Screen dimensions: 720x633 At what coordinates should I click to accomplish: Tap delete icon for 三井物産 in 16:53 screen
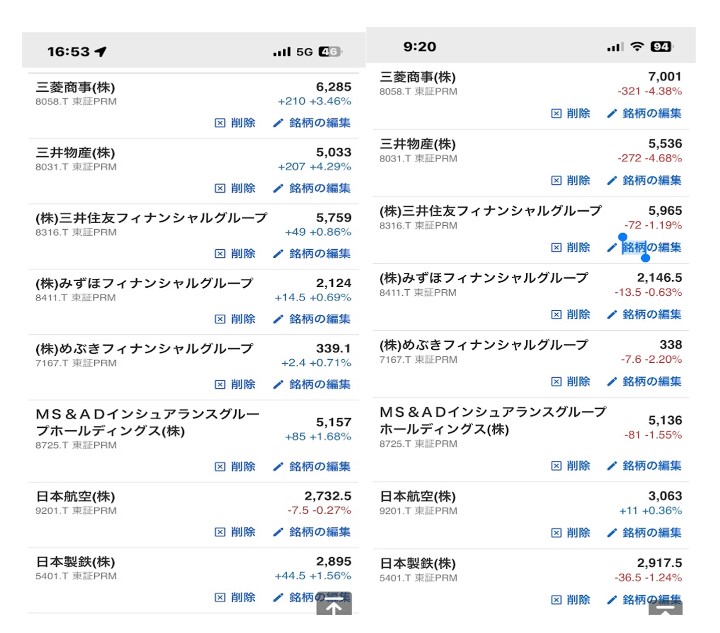(220, 188)
